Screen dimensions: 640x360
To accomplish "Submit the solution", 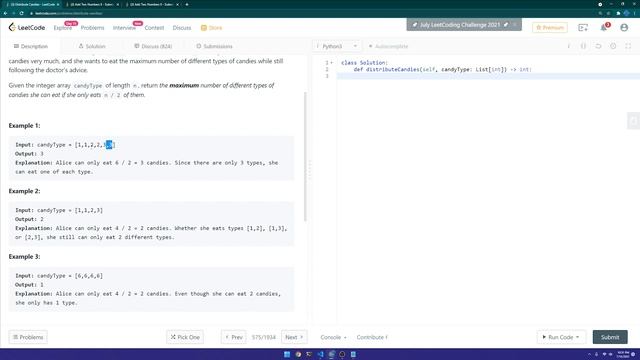I will click(610, 337).
